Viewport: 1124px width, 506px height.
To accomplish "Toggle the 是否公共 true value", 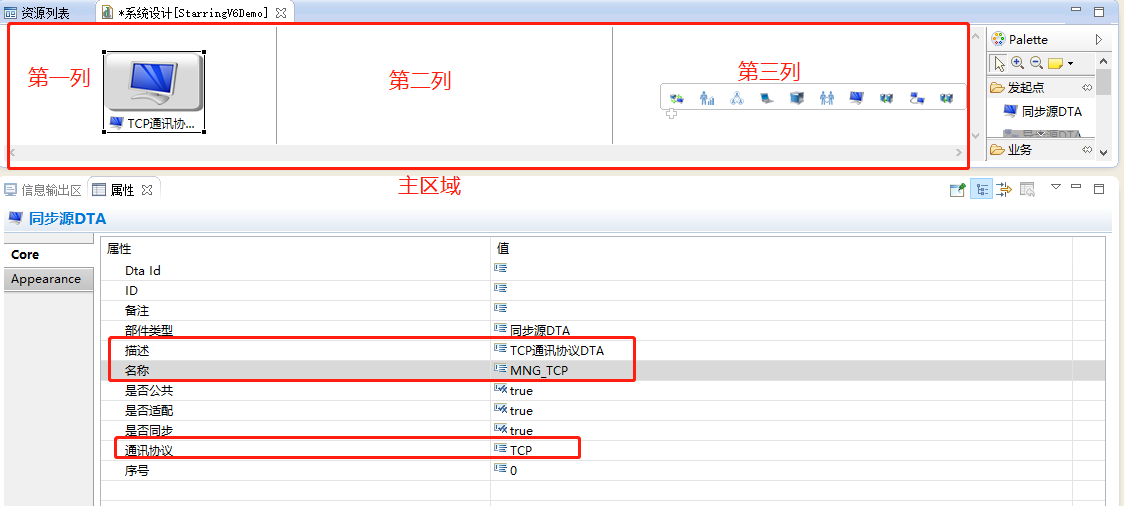I will [x=781, y=391].
